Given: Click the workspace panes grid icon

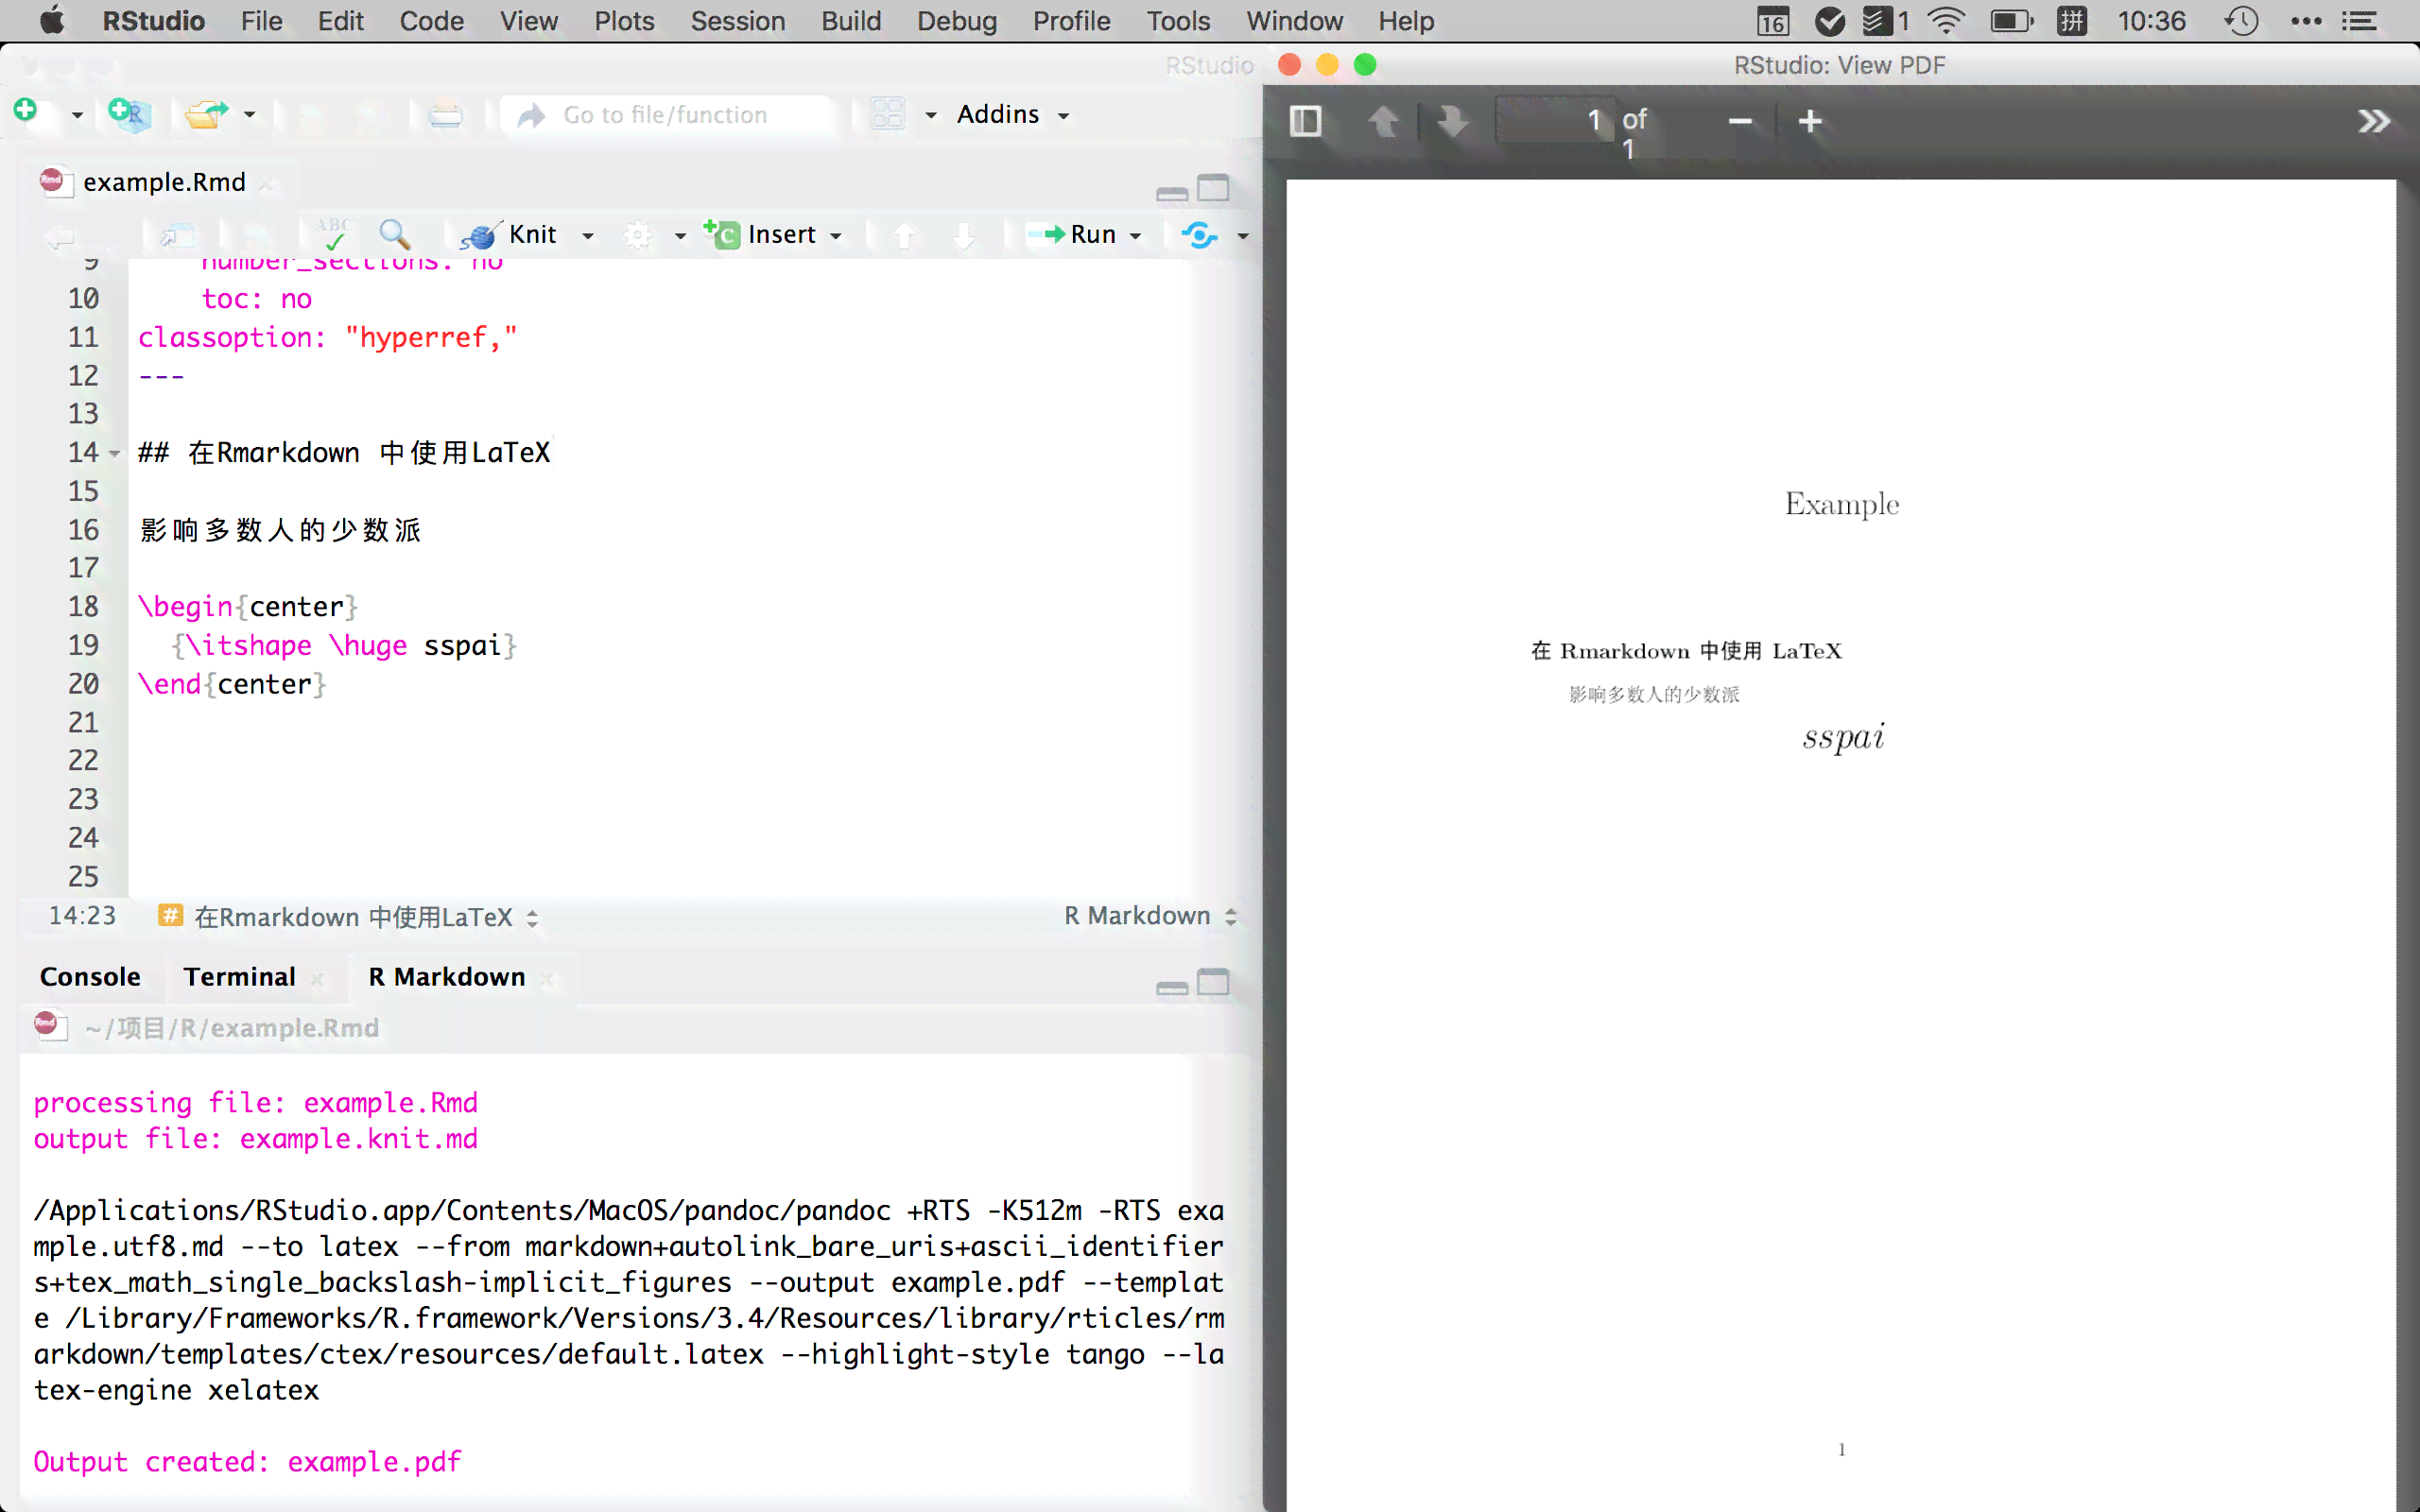Looking at the screenshot, I should [x=887, y=114].
